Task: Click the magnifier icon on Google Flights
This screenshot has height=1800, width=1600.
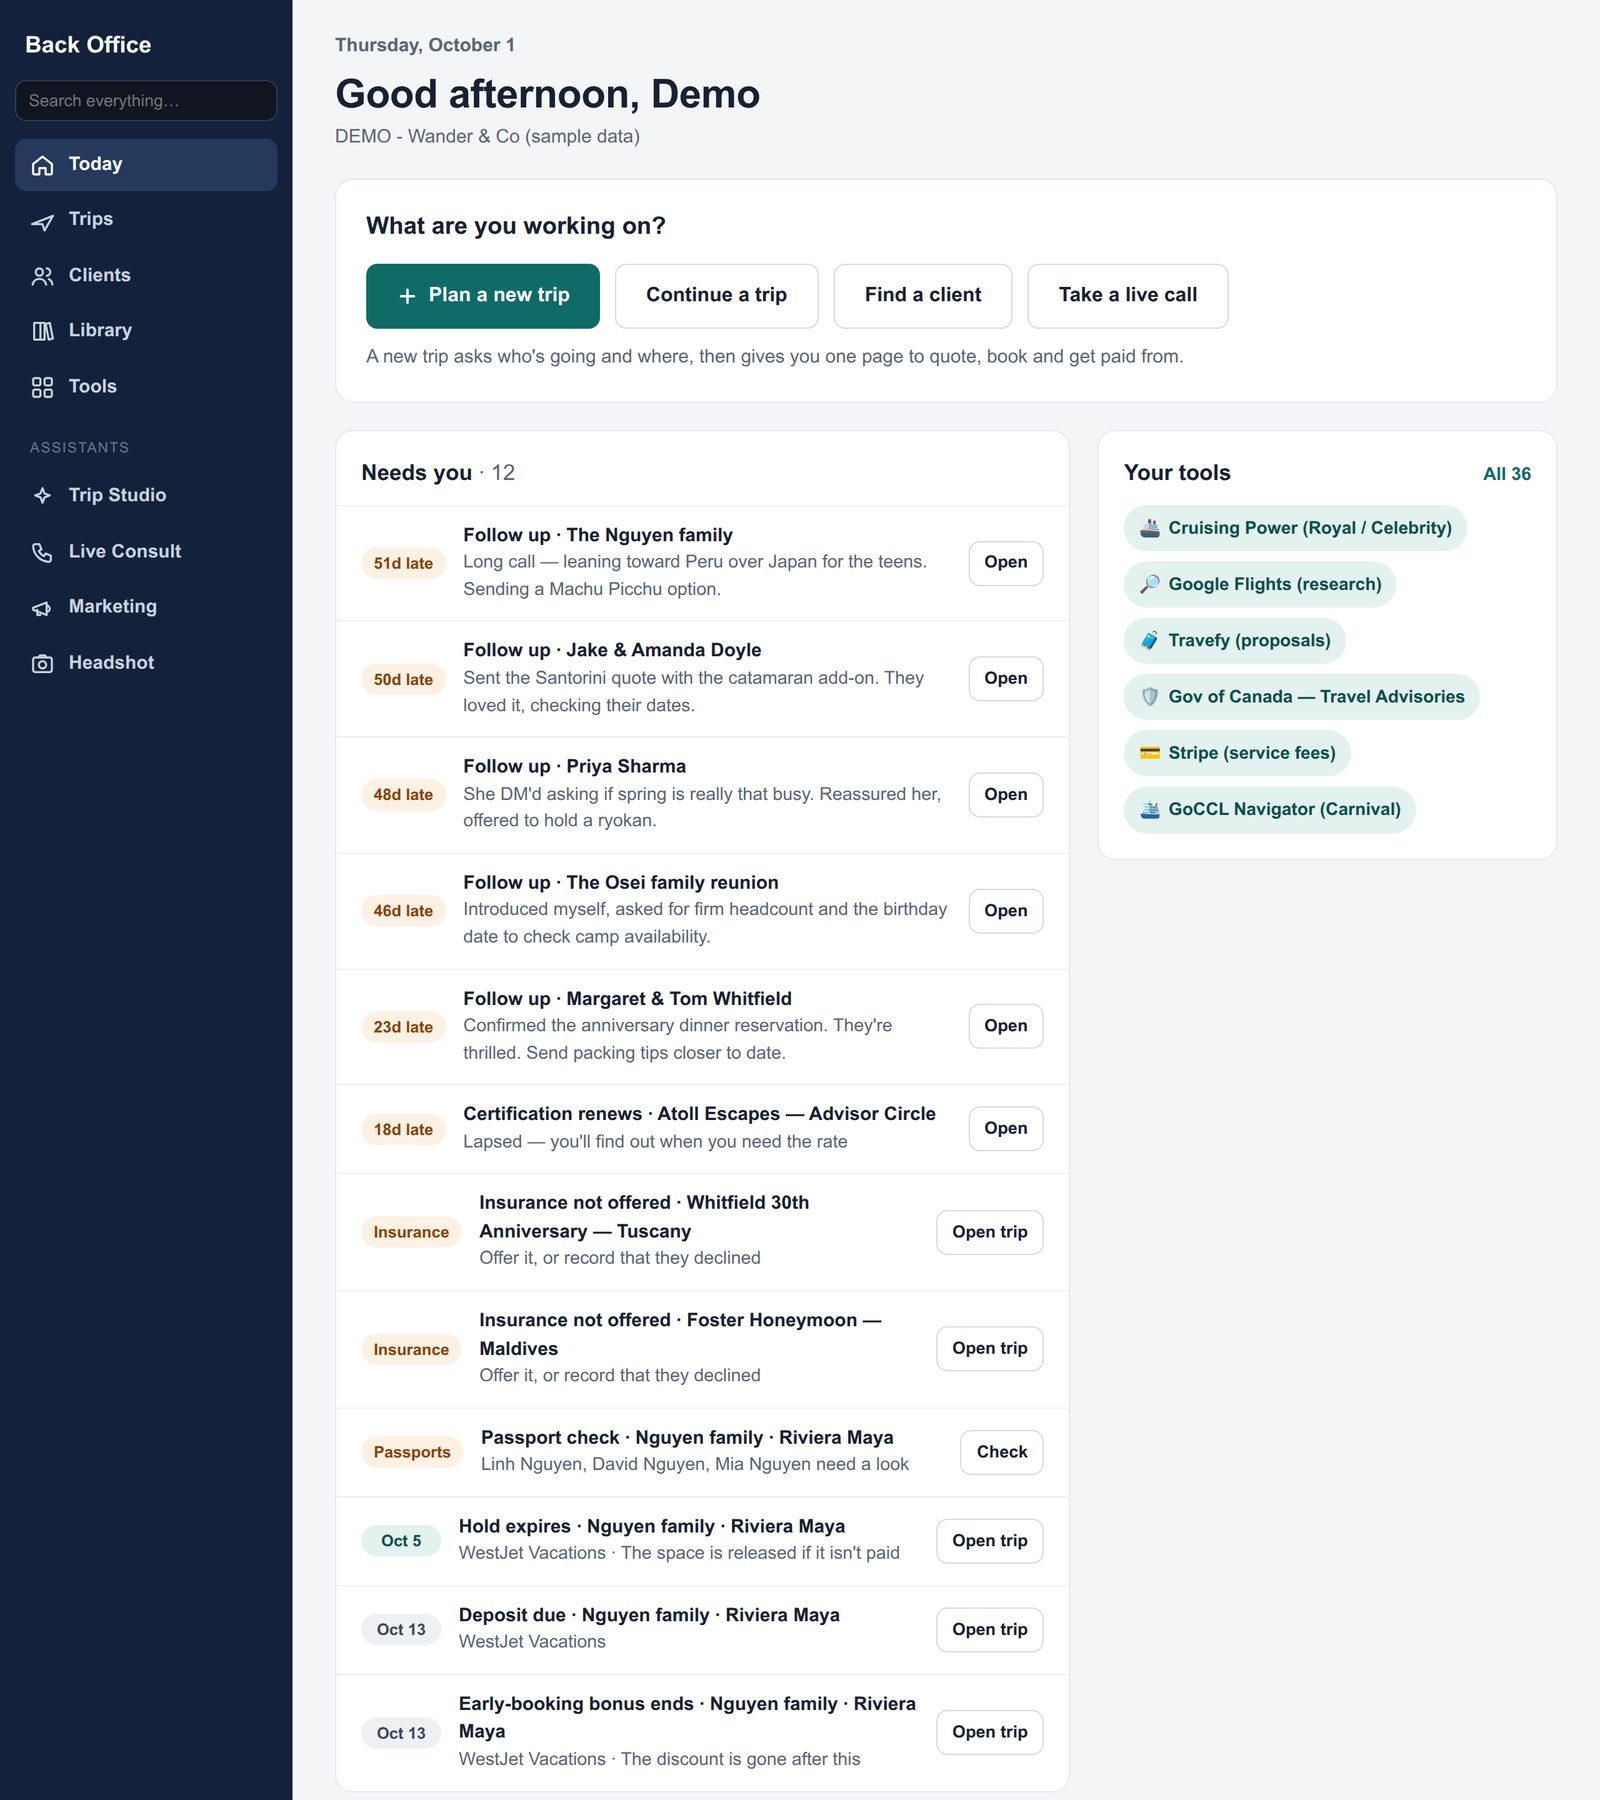Action: 1150,584
